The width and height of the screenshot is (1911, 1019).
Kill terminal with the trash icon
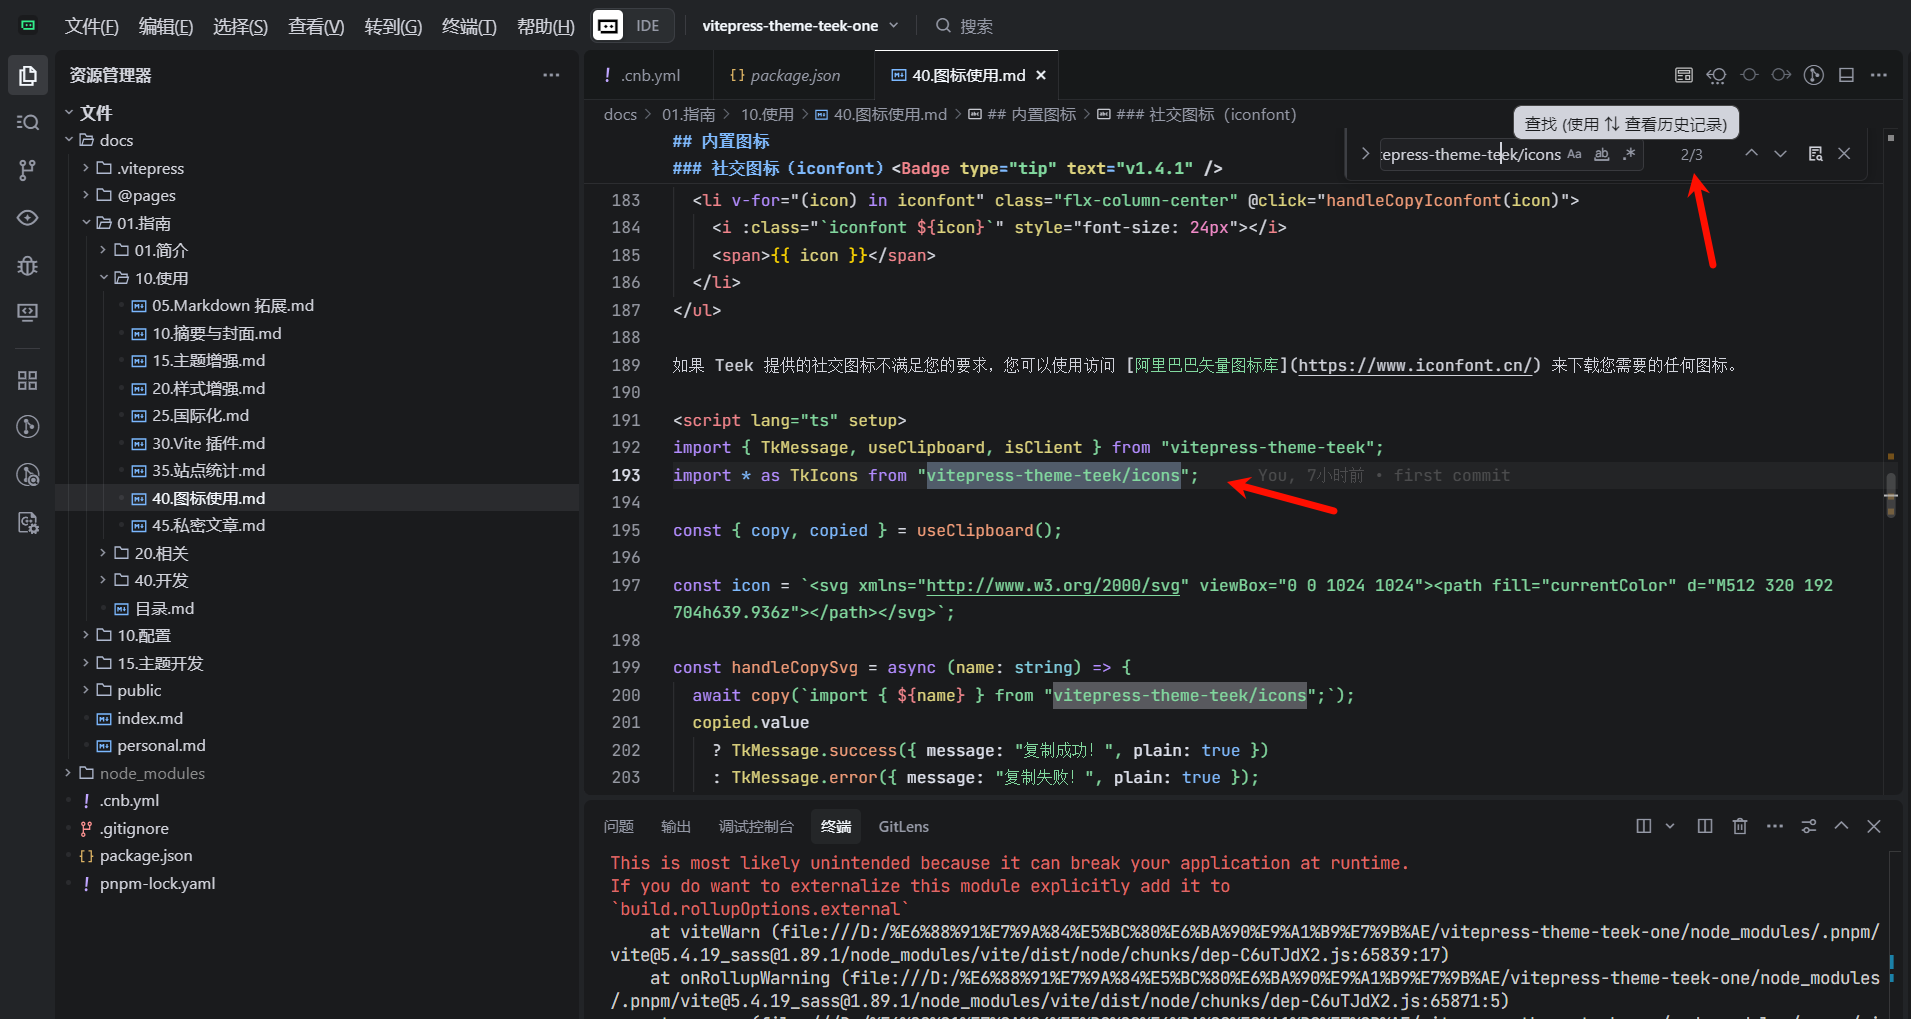1740,826
